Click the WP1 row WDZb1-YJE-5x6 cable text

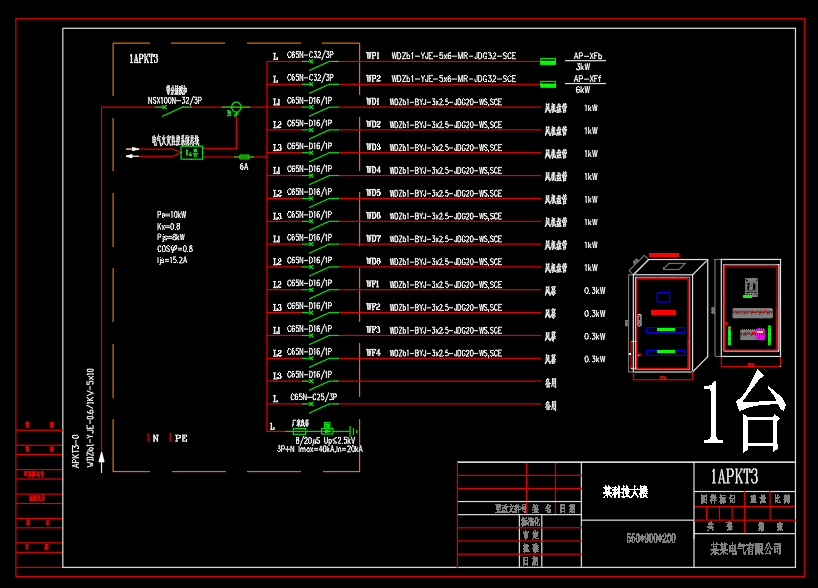coord(454,56)
